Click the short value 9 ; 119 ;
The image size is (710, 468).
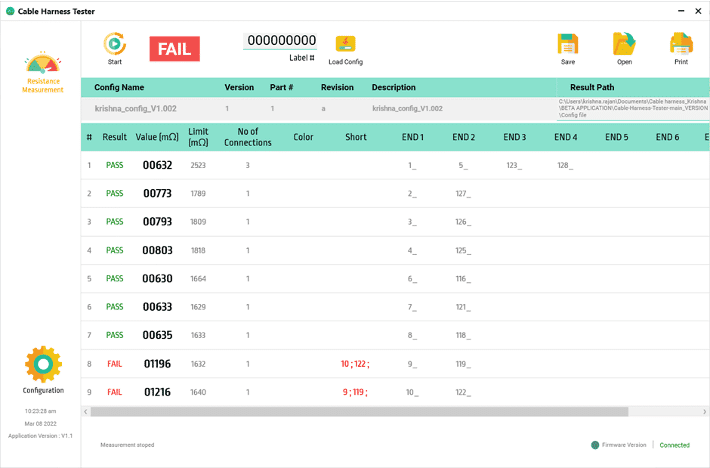tap(355, 392)
